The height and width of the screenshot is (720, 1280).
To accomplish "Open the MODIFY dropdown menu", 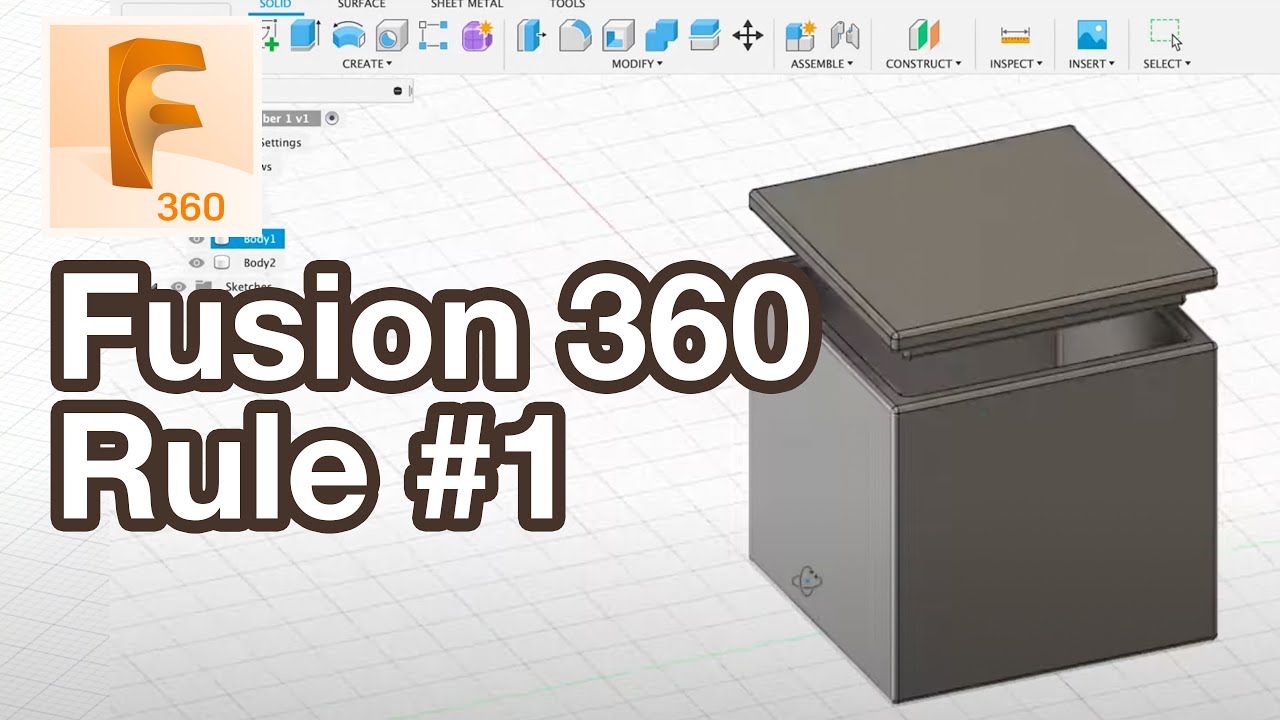I will 638,64.
